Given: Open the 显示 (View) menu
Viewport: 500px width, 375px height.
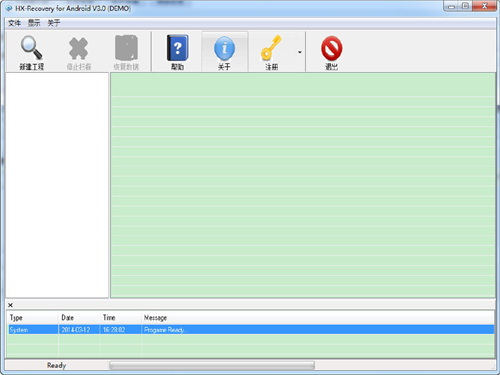Looking at the screenshot, I should tap(34, 23).
